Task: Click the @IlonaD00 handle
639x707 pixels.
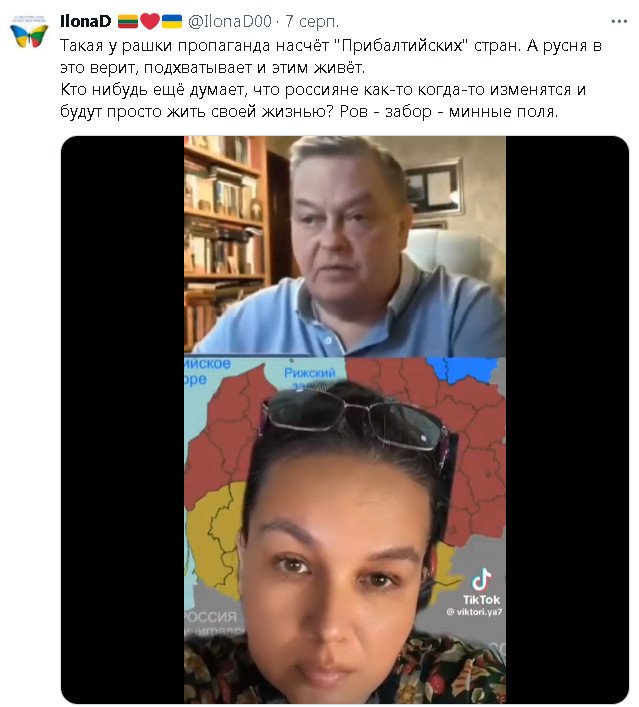Action: coord(230,21)
